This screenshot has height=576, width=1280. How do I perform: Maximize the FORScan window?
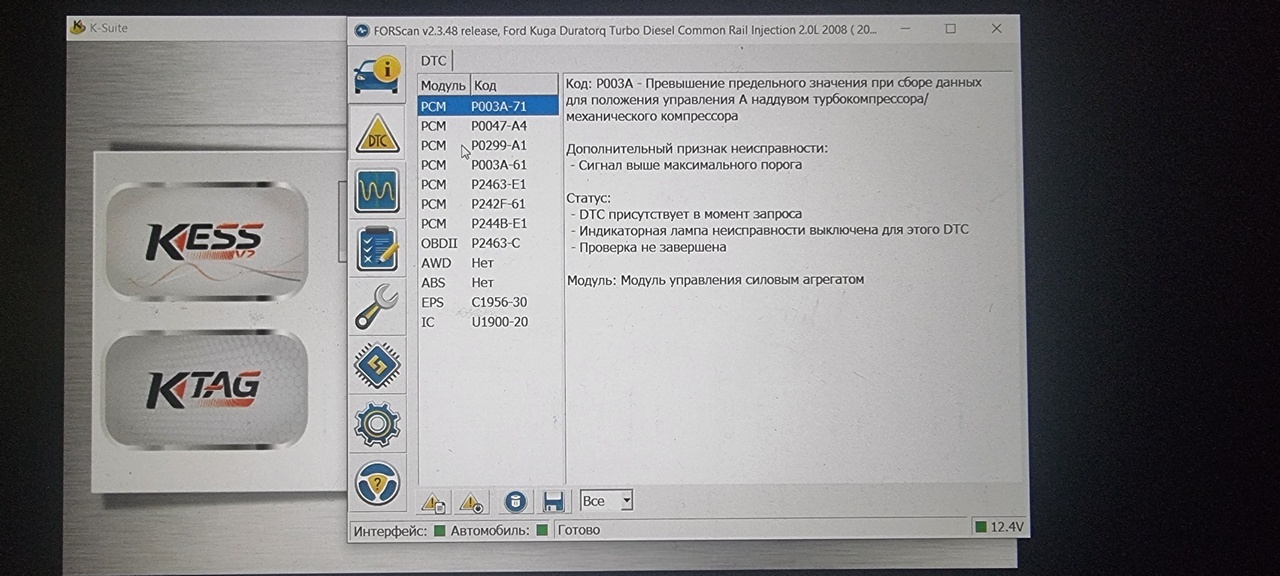tap(950, 29)
